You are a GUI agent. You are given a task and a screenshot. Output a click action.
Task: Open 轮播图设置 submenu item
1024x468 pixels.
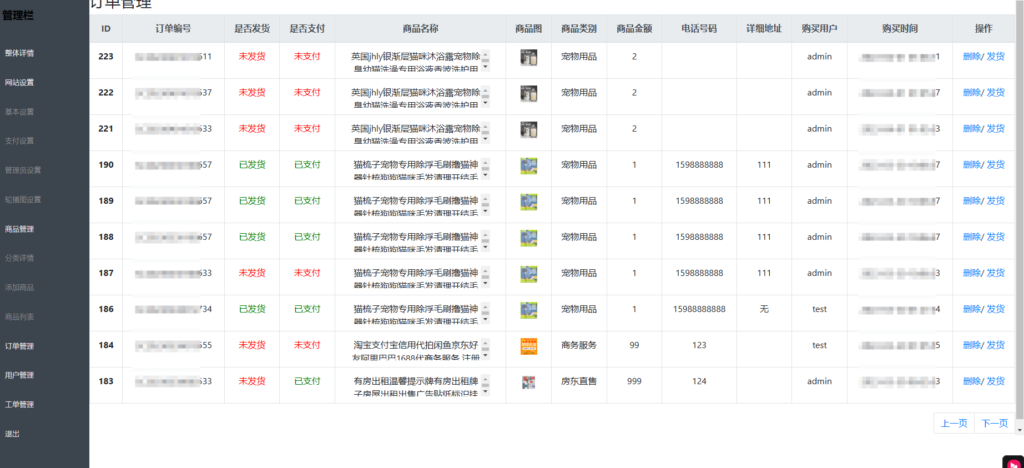click(23, 200)
